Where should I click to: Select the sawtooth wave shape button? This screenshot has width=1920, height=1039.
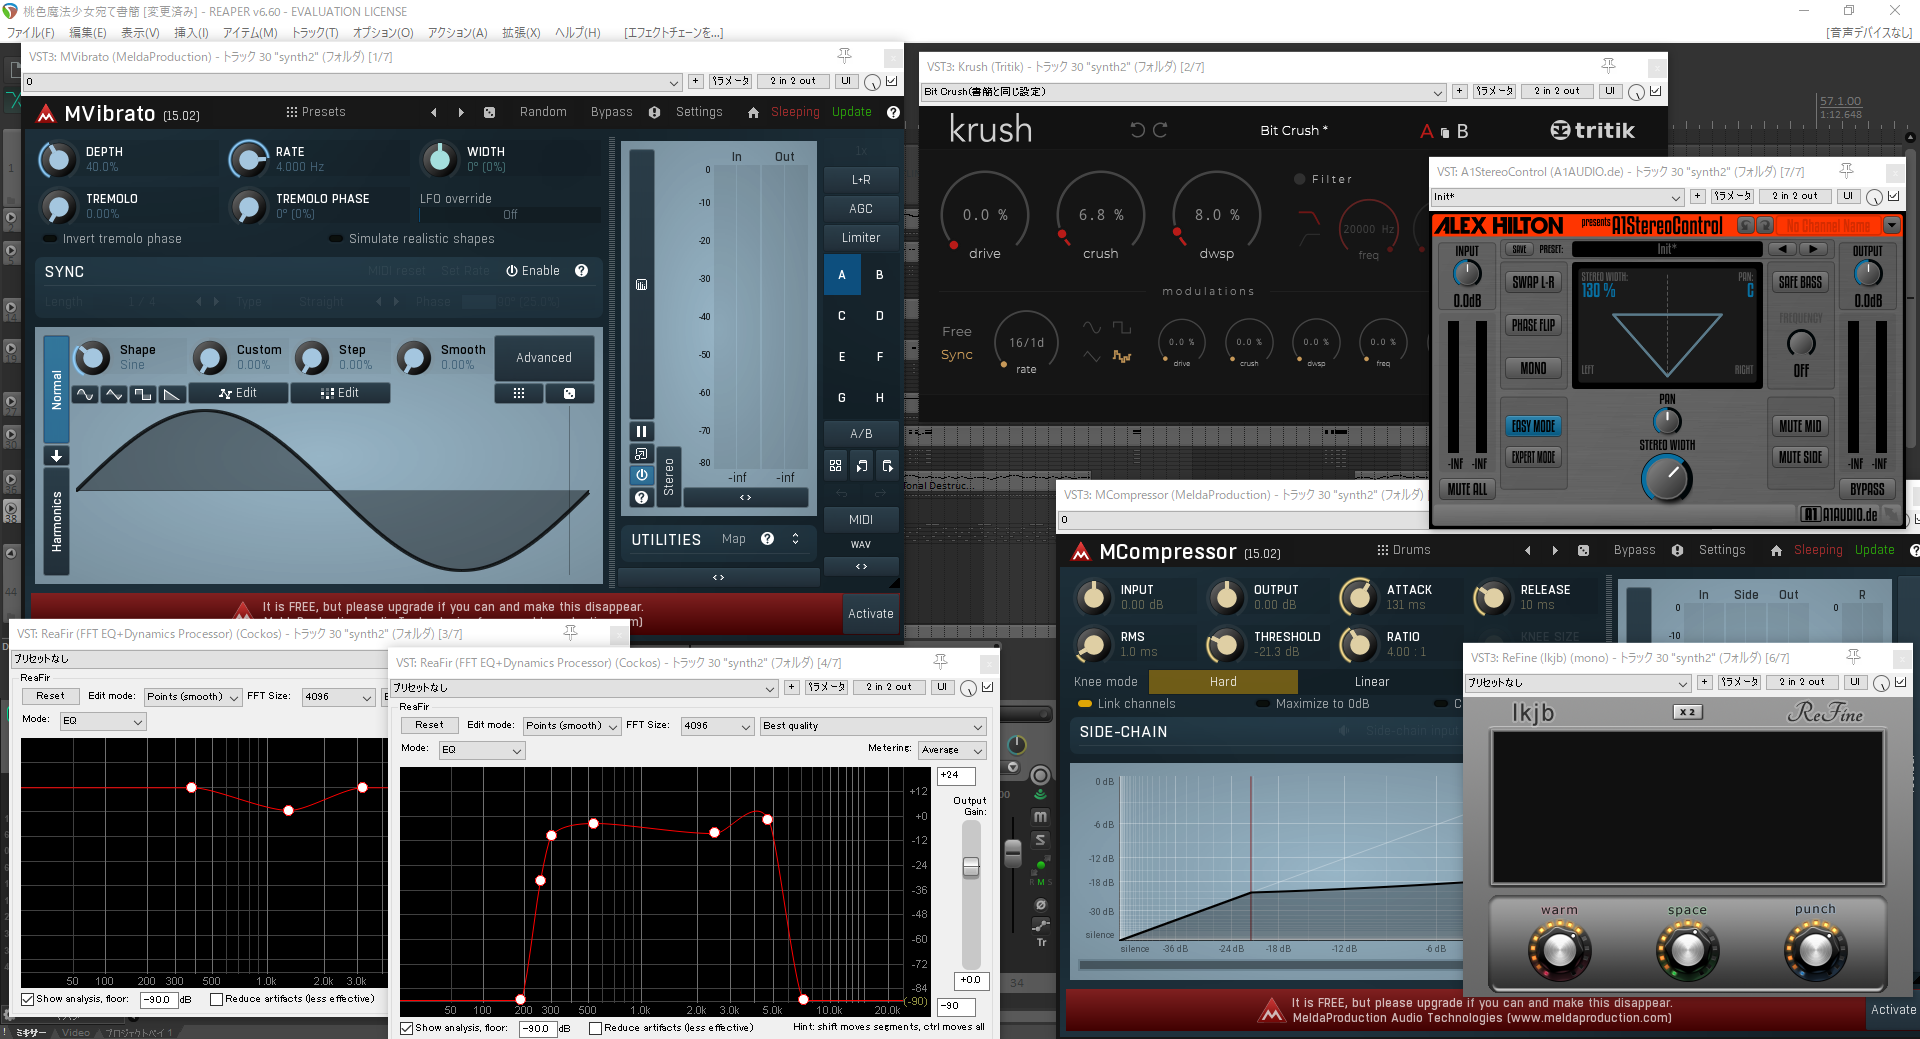(x=172, y=394)
